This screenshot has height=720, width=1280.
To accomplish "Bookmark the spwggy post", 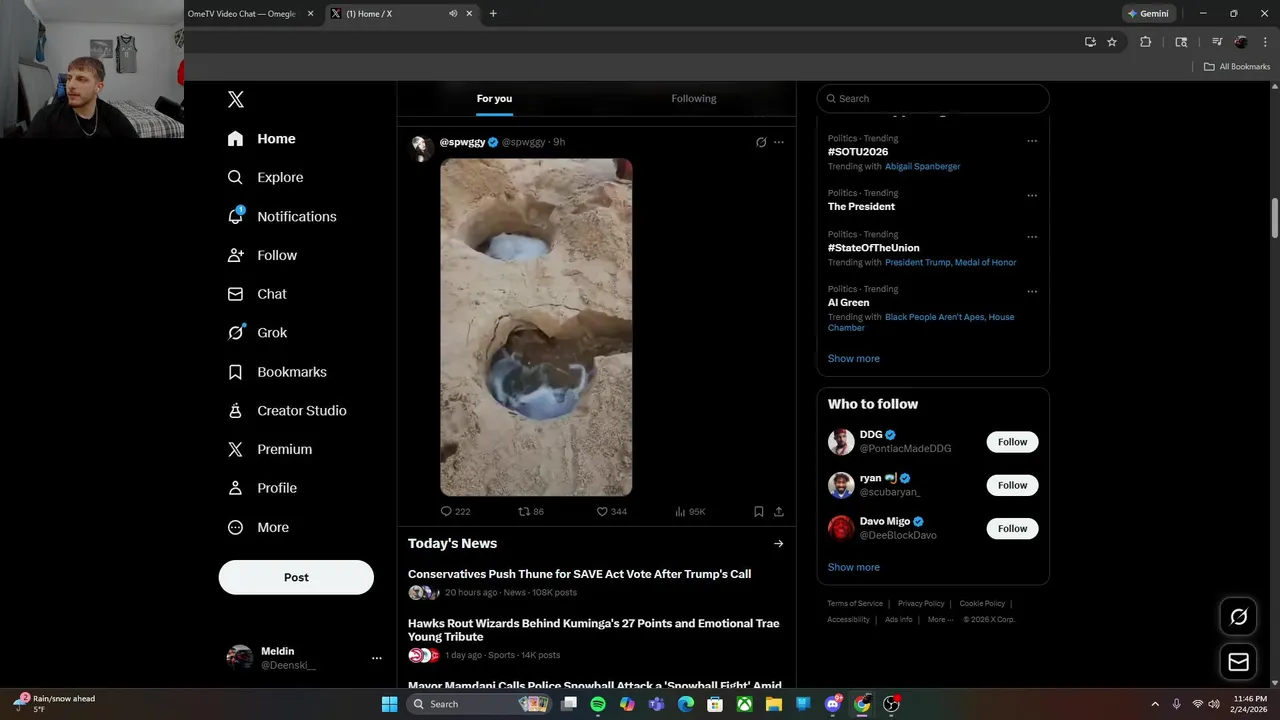I will pos(759,511).
